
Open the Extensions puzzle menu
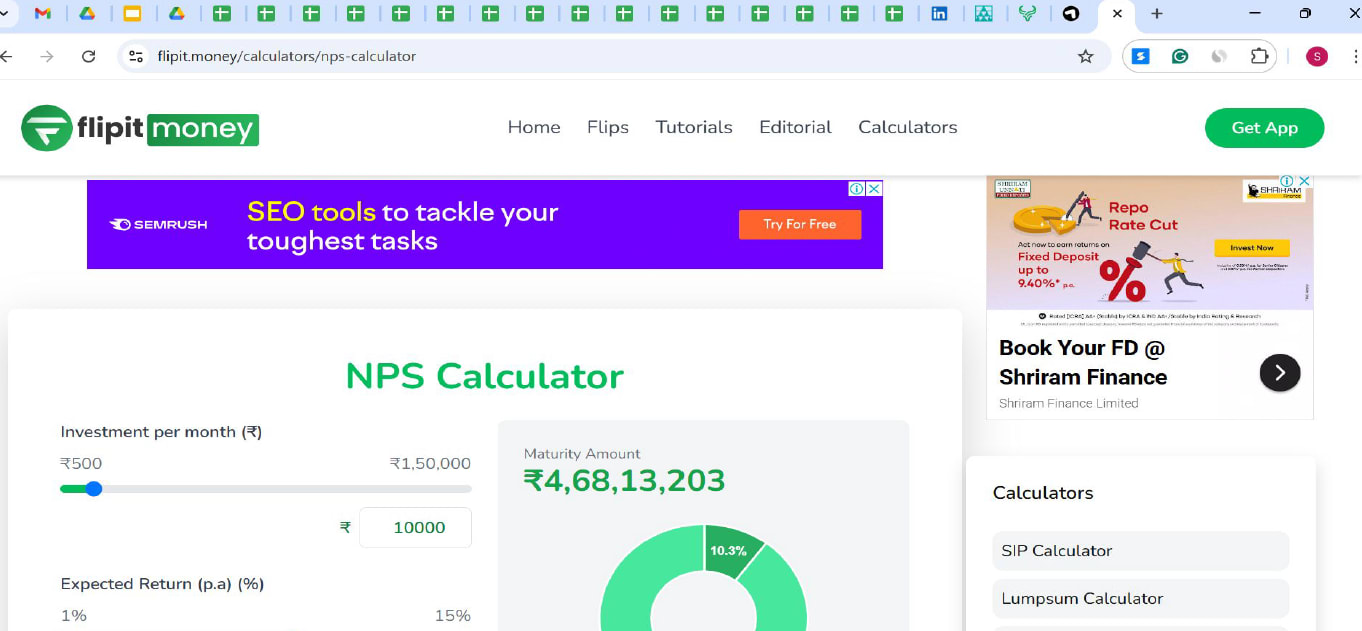(1259, 56)
